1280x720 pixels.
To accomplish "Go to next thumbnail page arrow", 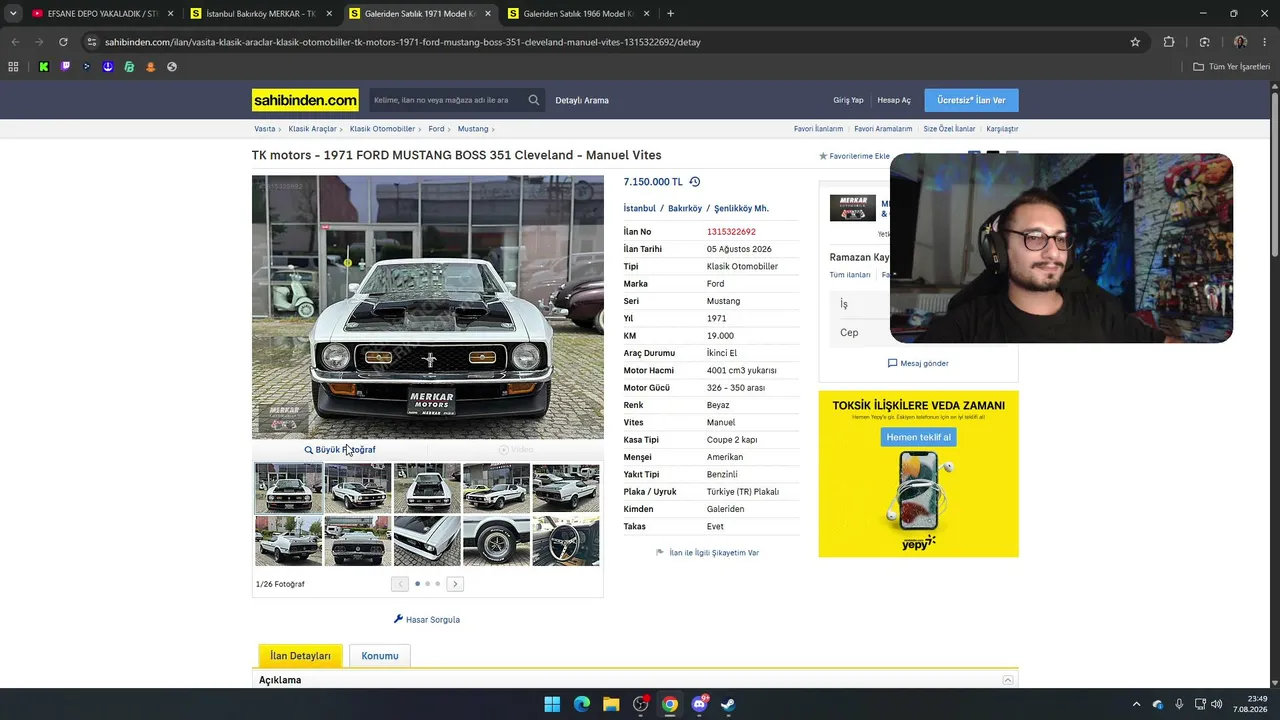I will (x=455, y=584).
